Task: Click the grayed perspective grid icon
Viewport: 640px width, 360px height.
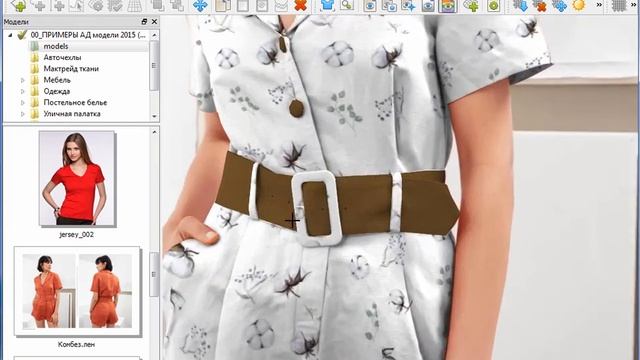Action: point(135,5)
